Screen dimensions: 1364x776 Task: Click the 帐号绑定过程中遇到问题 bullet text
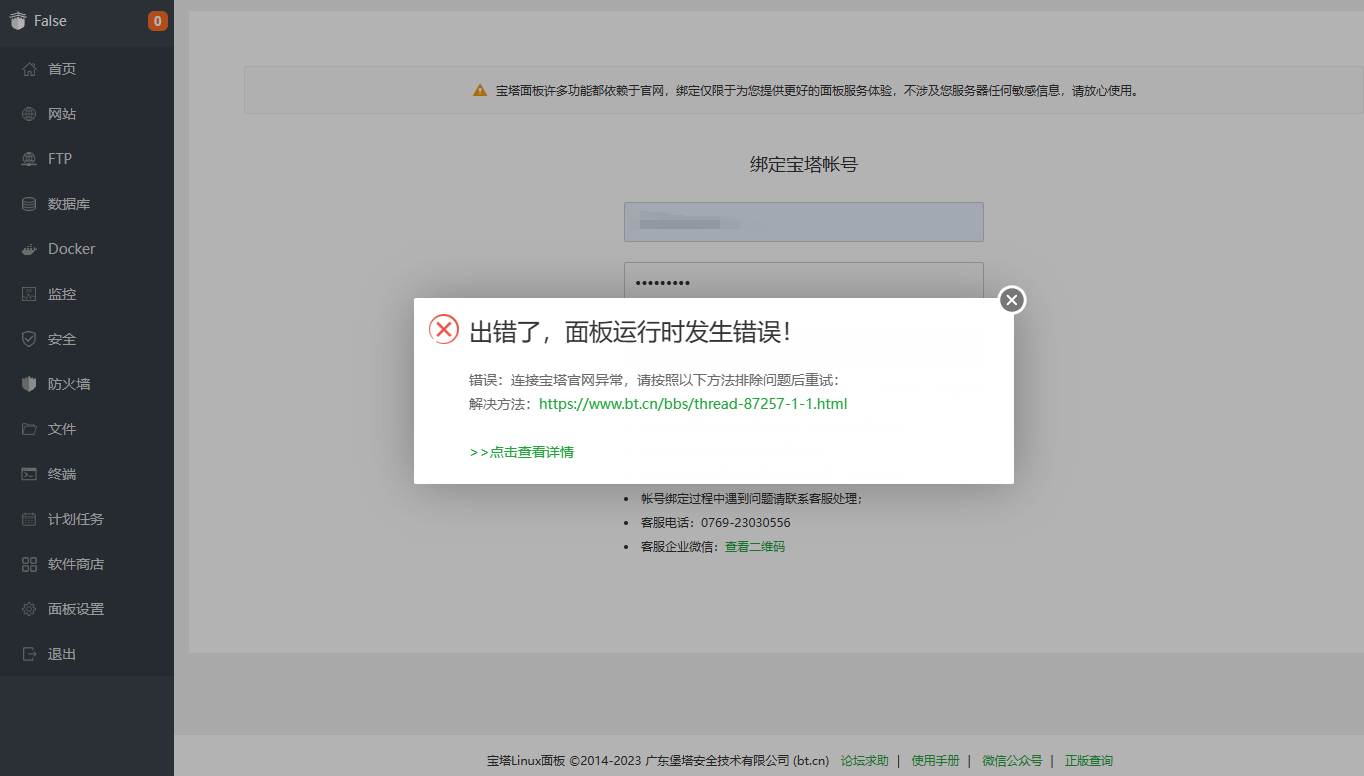tap(751, 499)
